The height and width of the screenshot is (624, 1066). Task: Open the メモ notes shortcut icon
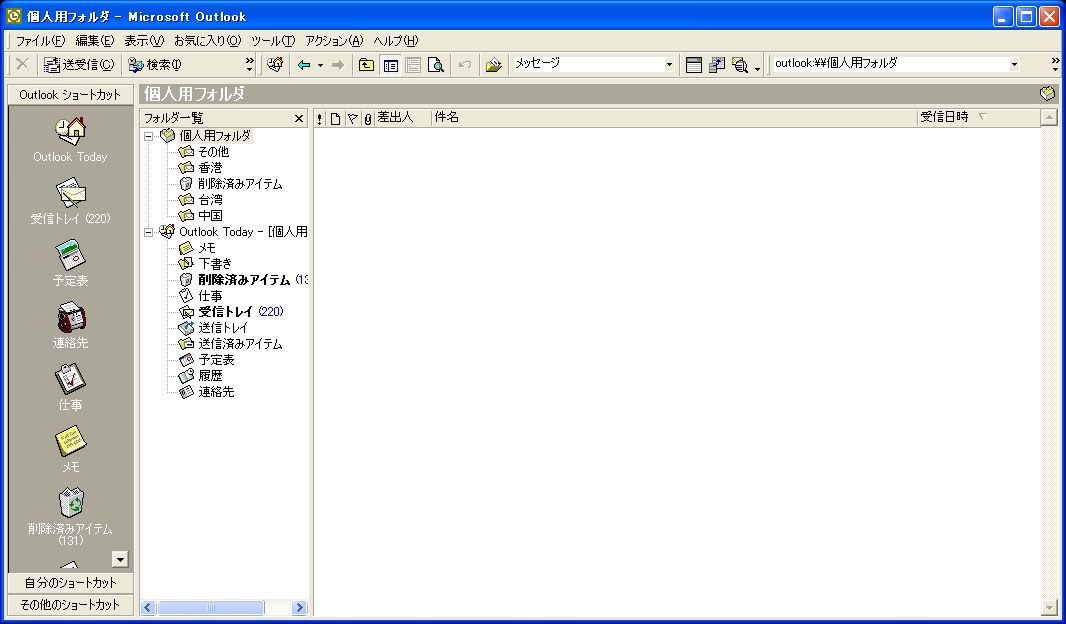(70, 440)
